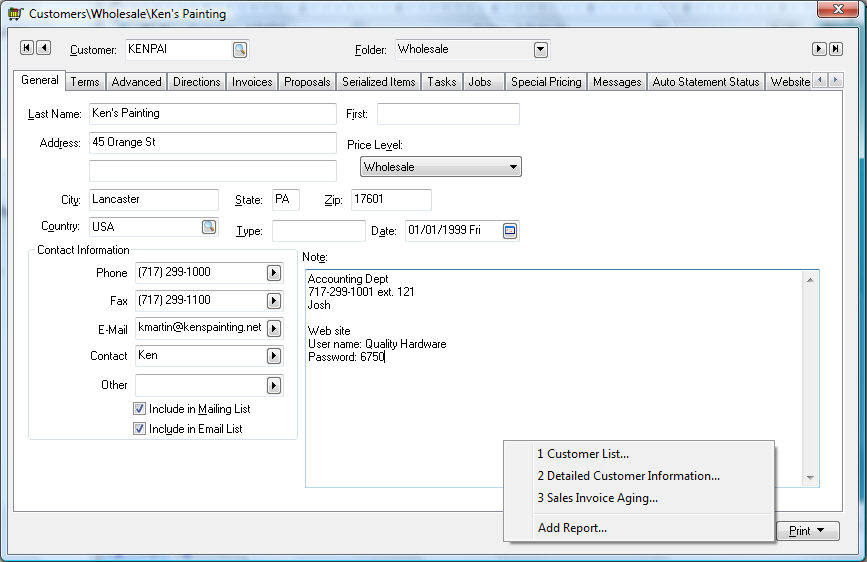
Task: Jump to the last customer record
Action: [x=834, y=49]
